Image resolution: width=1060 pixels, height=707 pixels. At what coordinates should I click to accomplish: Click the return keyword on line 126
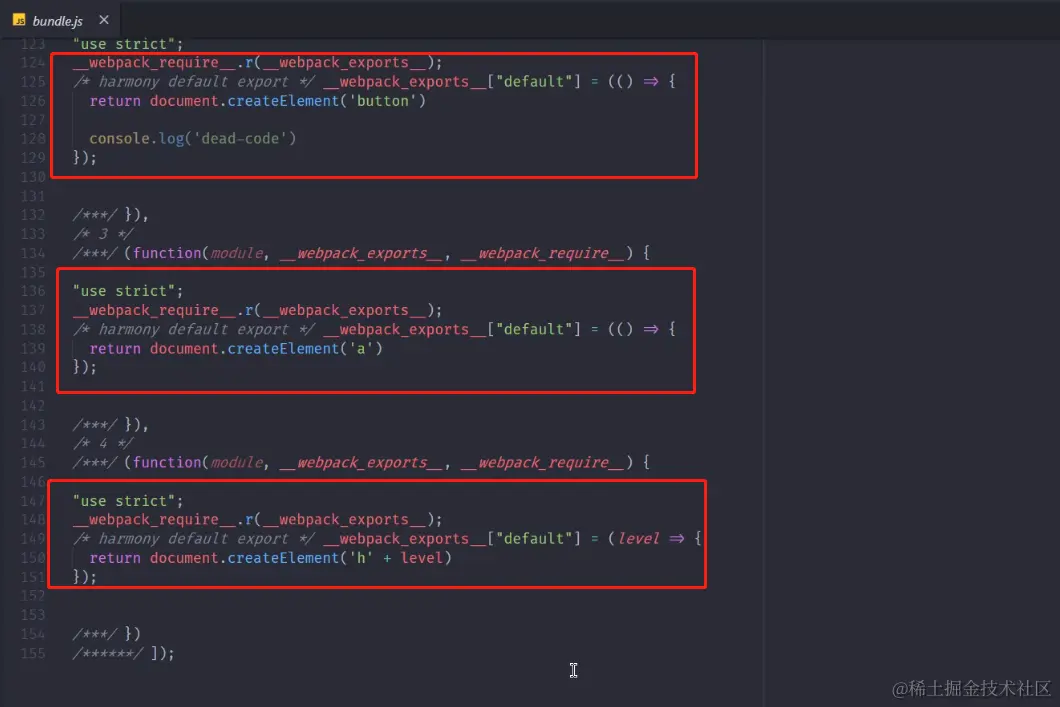coord(115,101)
